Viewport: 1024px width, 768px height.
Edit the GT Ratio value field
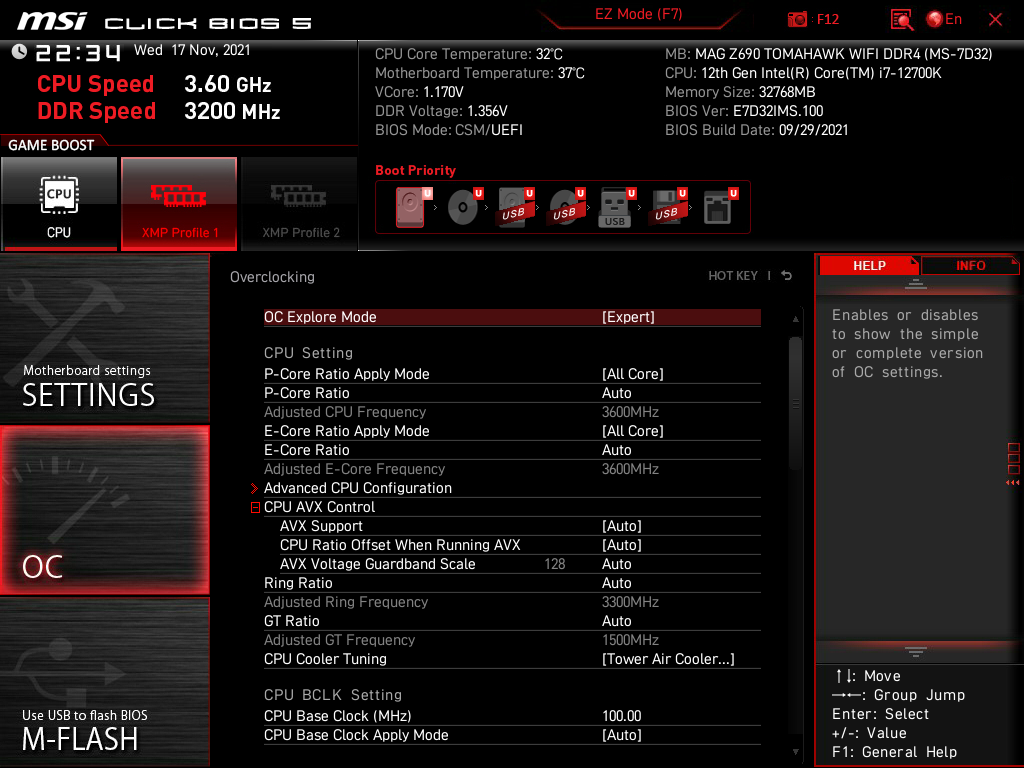click(x=616, y=621)
